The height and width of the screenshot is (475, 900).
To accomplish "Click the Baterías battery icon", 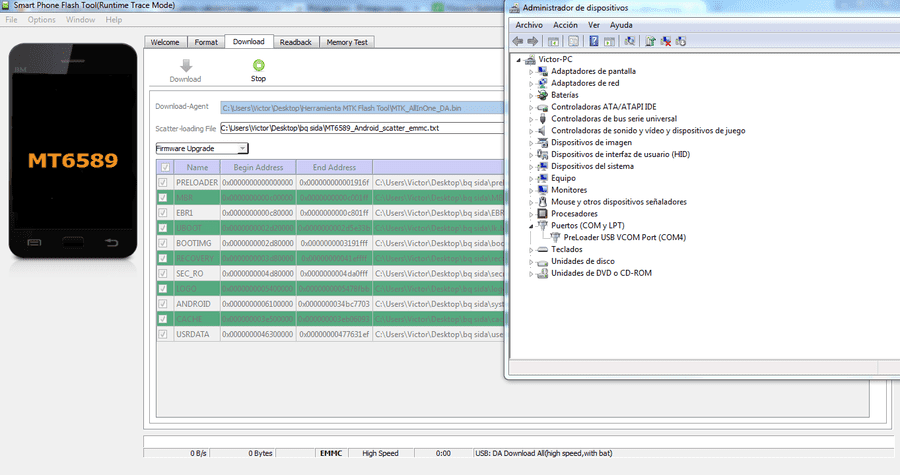I will (x=542, y=95).
